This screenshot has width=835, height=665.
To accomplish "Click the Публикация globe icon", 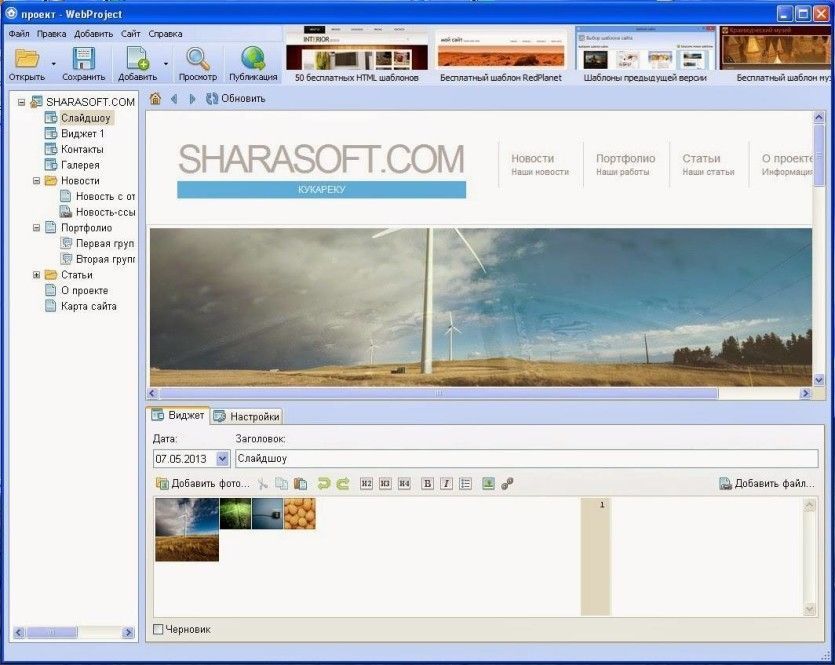I will coord(253,59).
